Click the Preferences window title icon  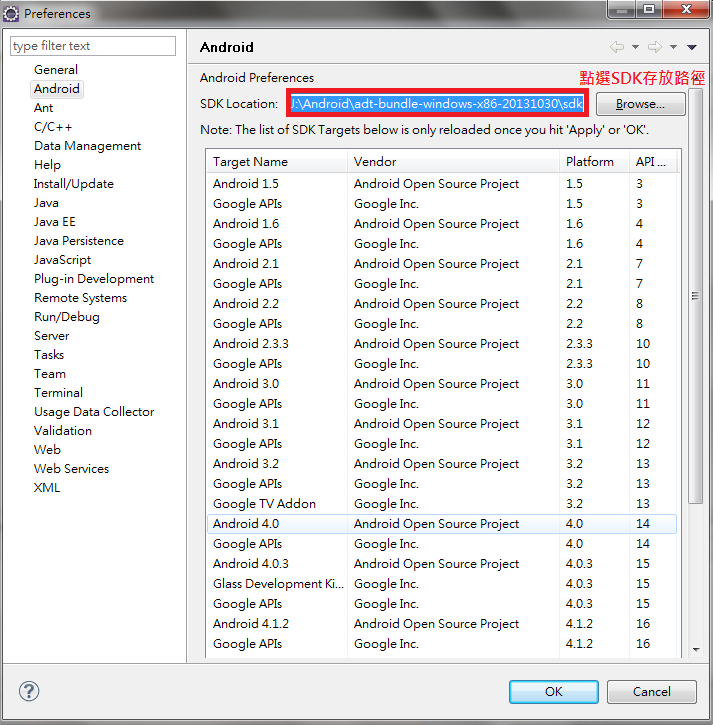point(11,13)
